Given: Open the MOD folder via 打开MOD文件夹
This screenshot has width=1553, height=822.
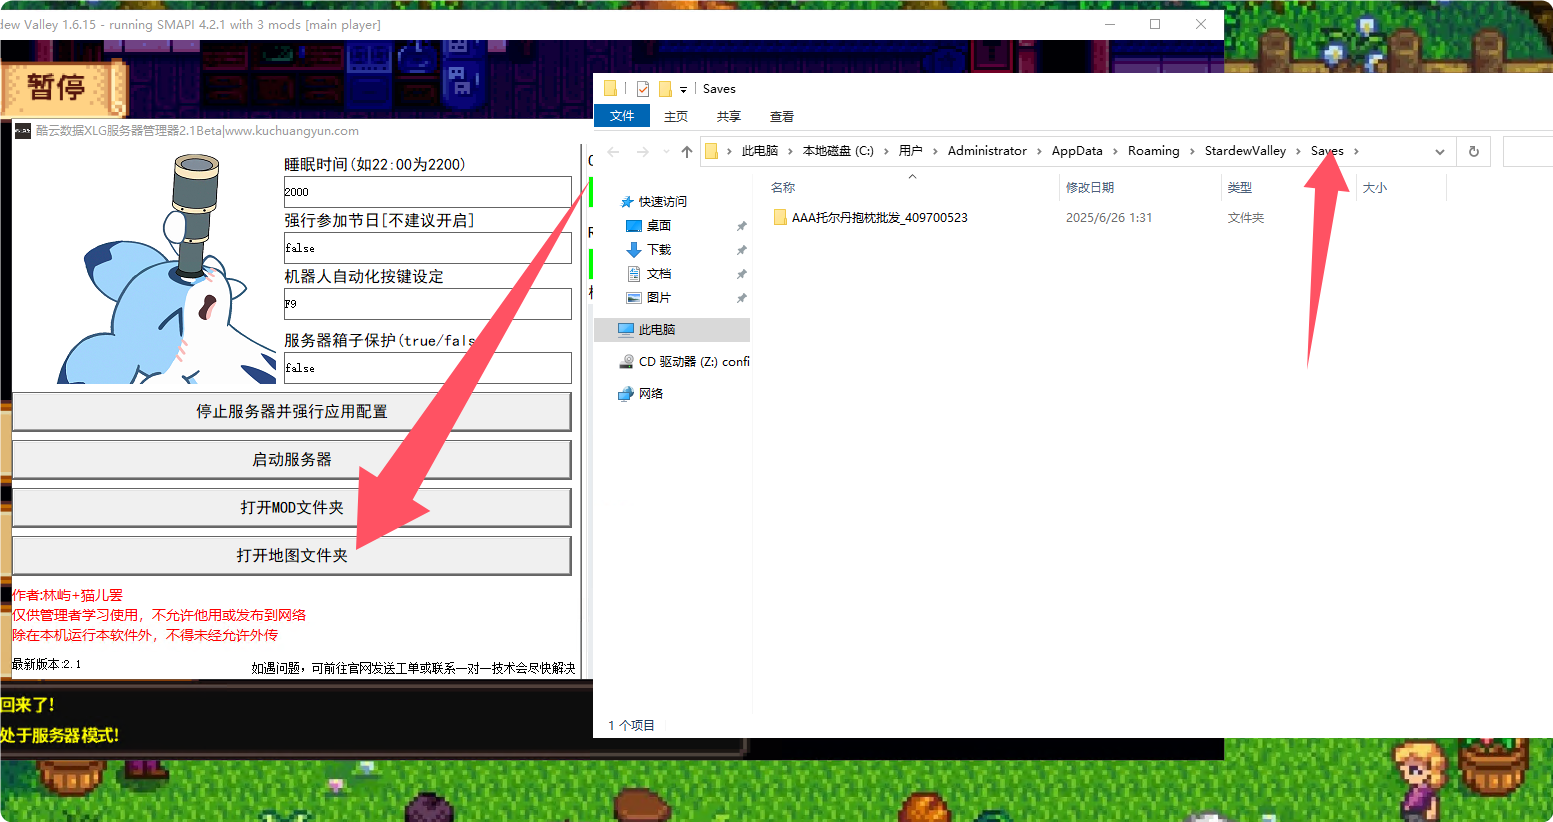Looking at the screenshot, I should [291, 507].
